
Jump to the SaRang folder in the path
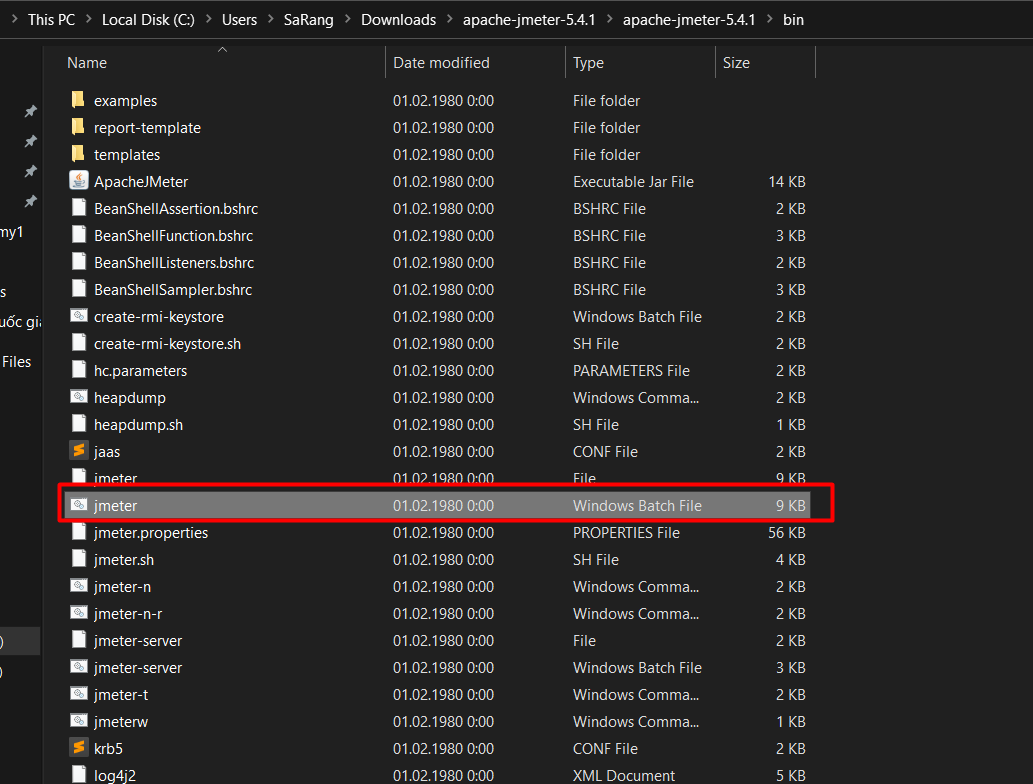coord(308,20)
